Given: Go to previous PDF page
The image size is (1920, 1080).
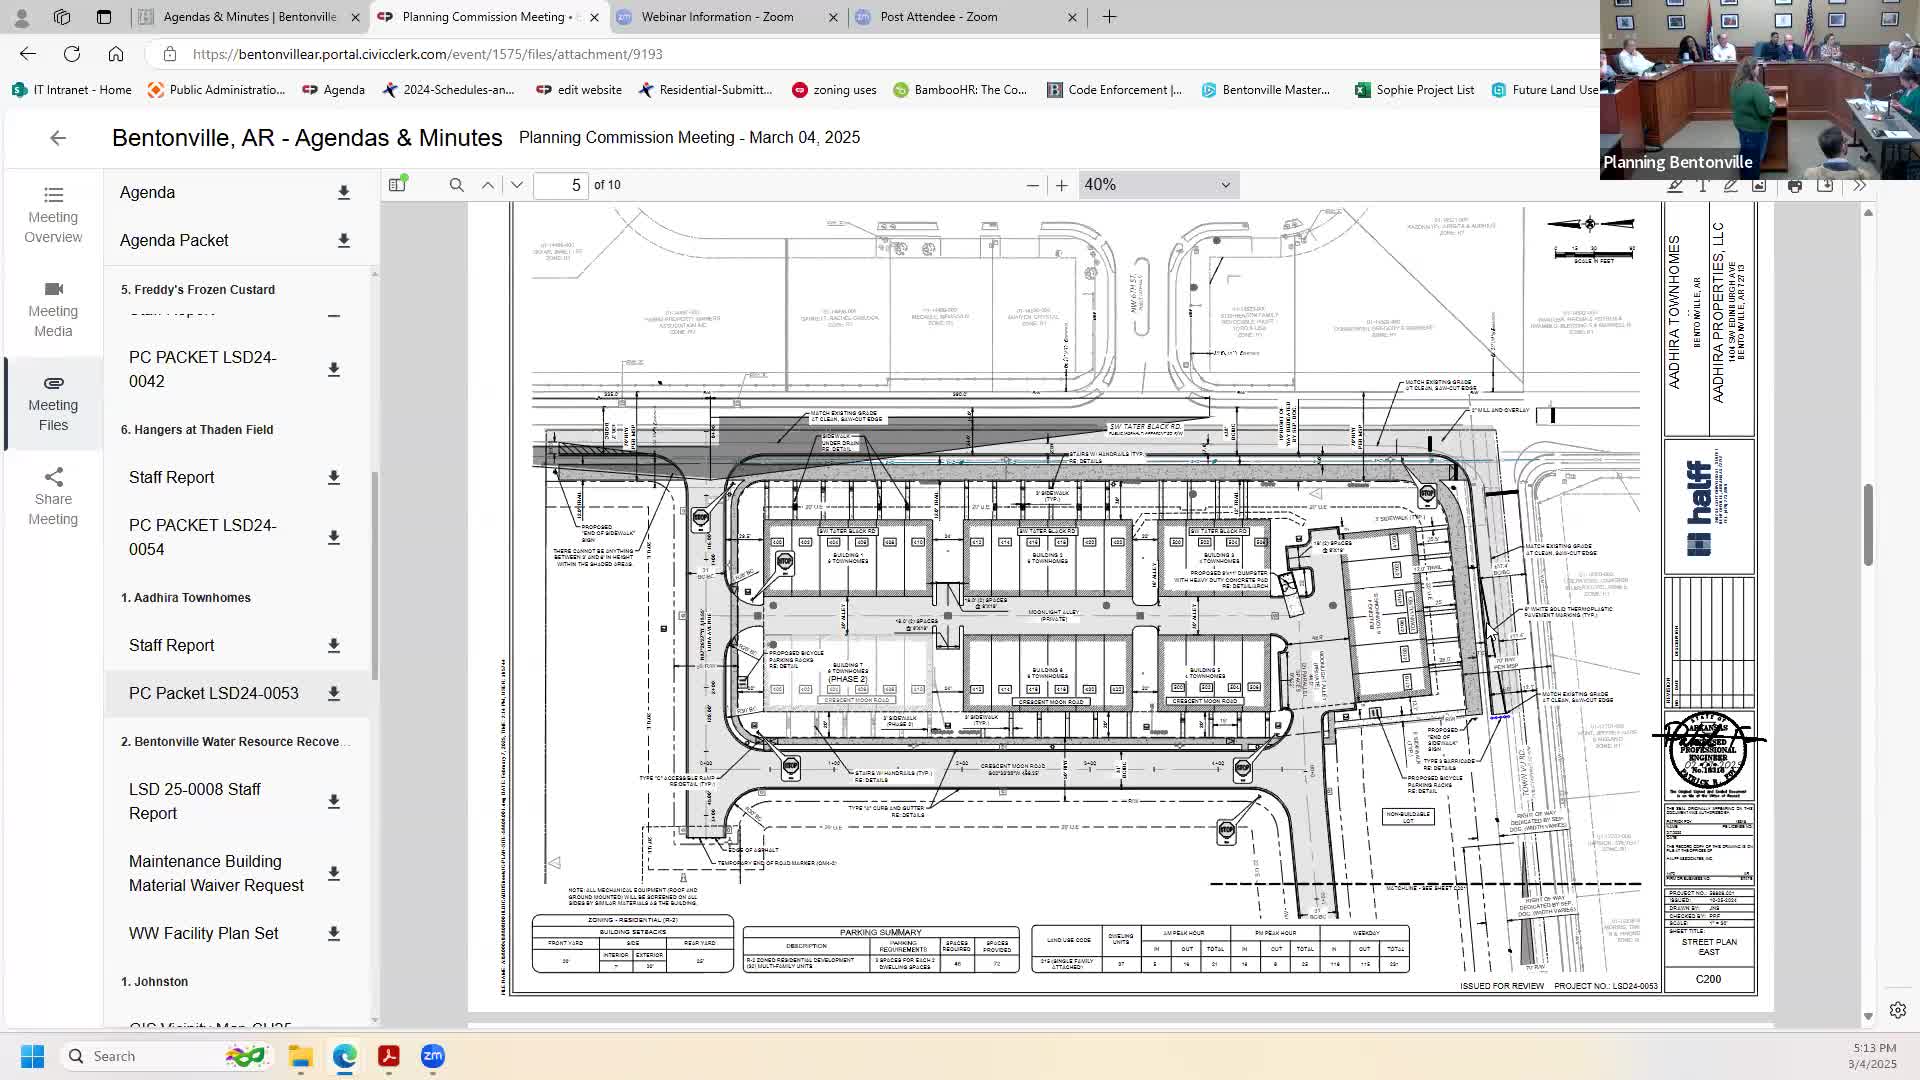Looking at the screenshot, I should pyautogui.click(x=487, y=185).
